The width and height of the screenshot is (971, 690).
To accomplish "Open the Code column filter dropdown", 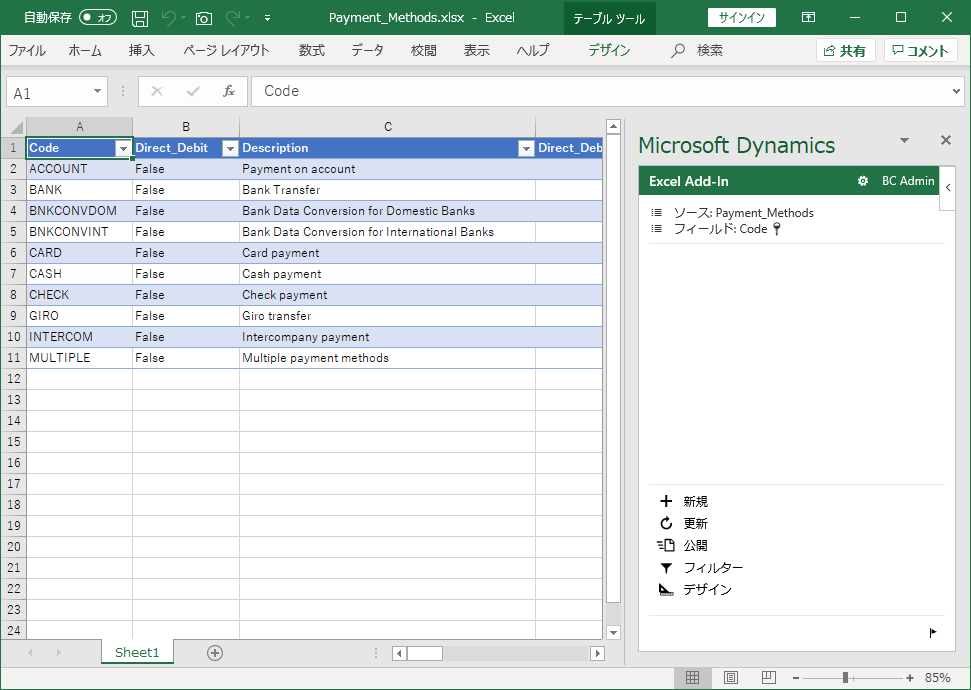I will [x=123, y=149].
